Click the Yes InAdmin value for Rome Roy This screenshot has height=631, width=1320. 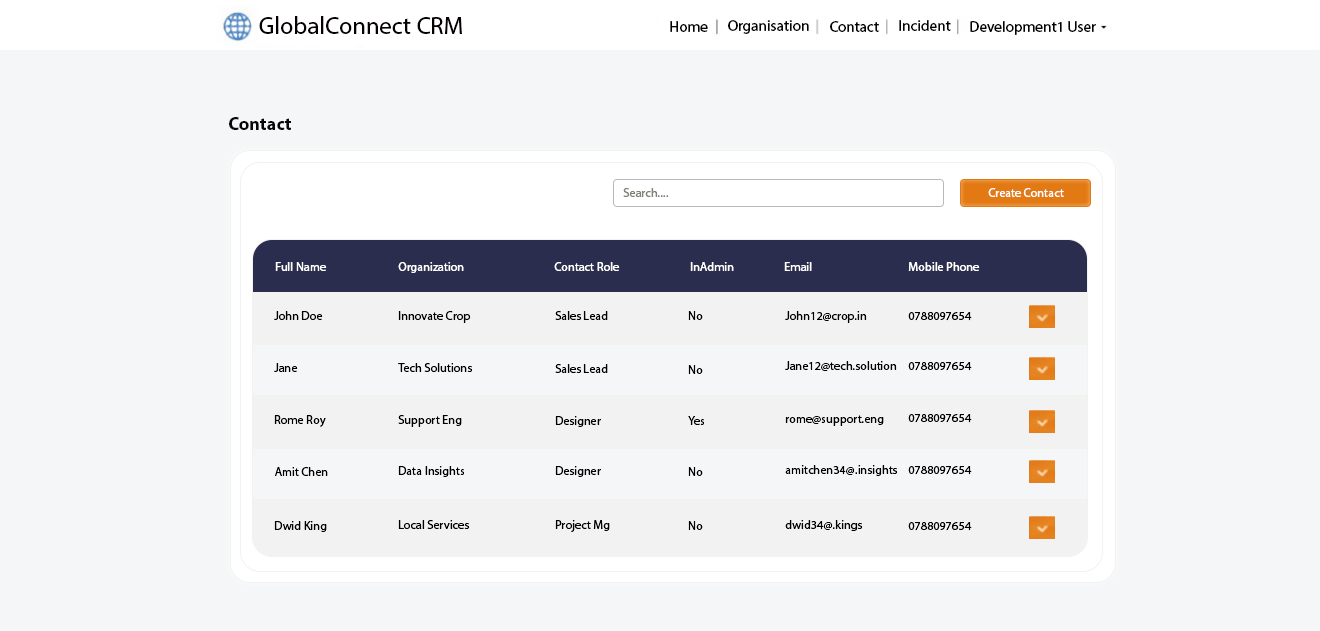point(696,421)
